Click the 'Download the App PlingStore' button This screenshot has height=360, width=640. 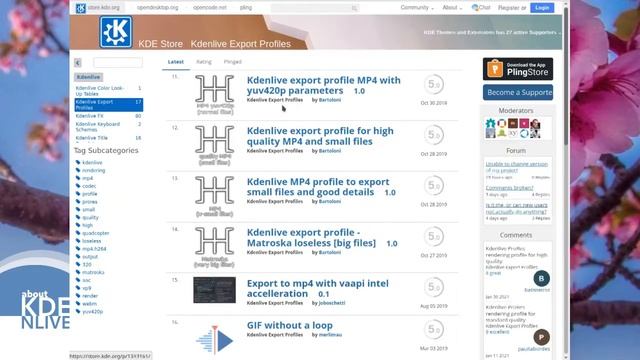pyautogui.click(x=518, y=69)
